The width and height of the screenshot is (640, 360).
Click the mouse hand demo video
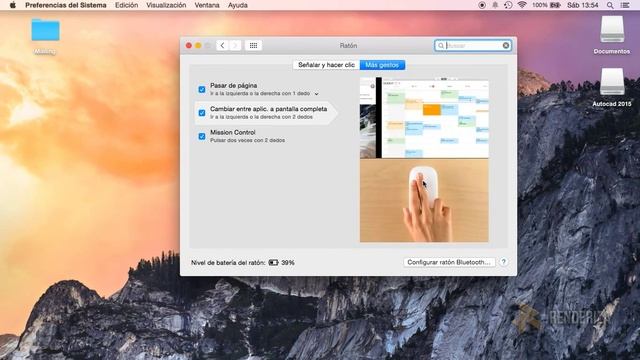point(424,200)
